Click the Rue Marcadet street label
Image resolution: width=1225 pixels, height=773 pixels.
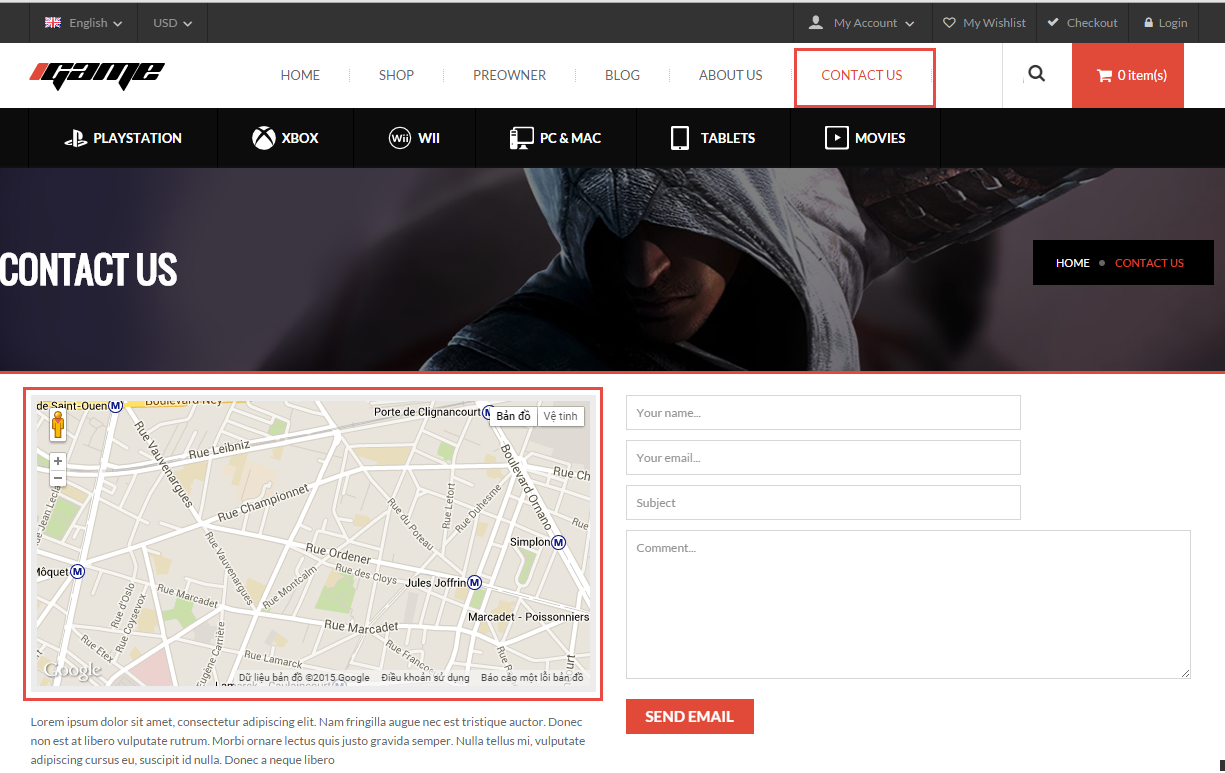click(x=361, y=627)
